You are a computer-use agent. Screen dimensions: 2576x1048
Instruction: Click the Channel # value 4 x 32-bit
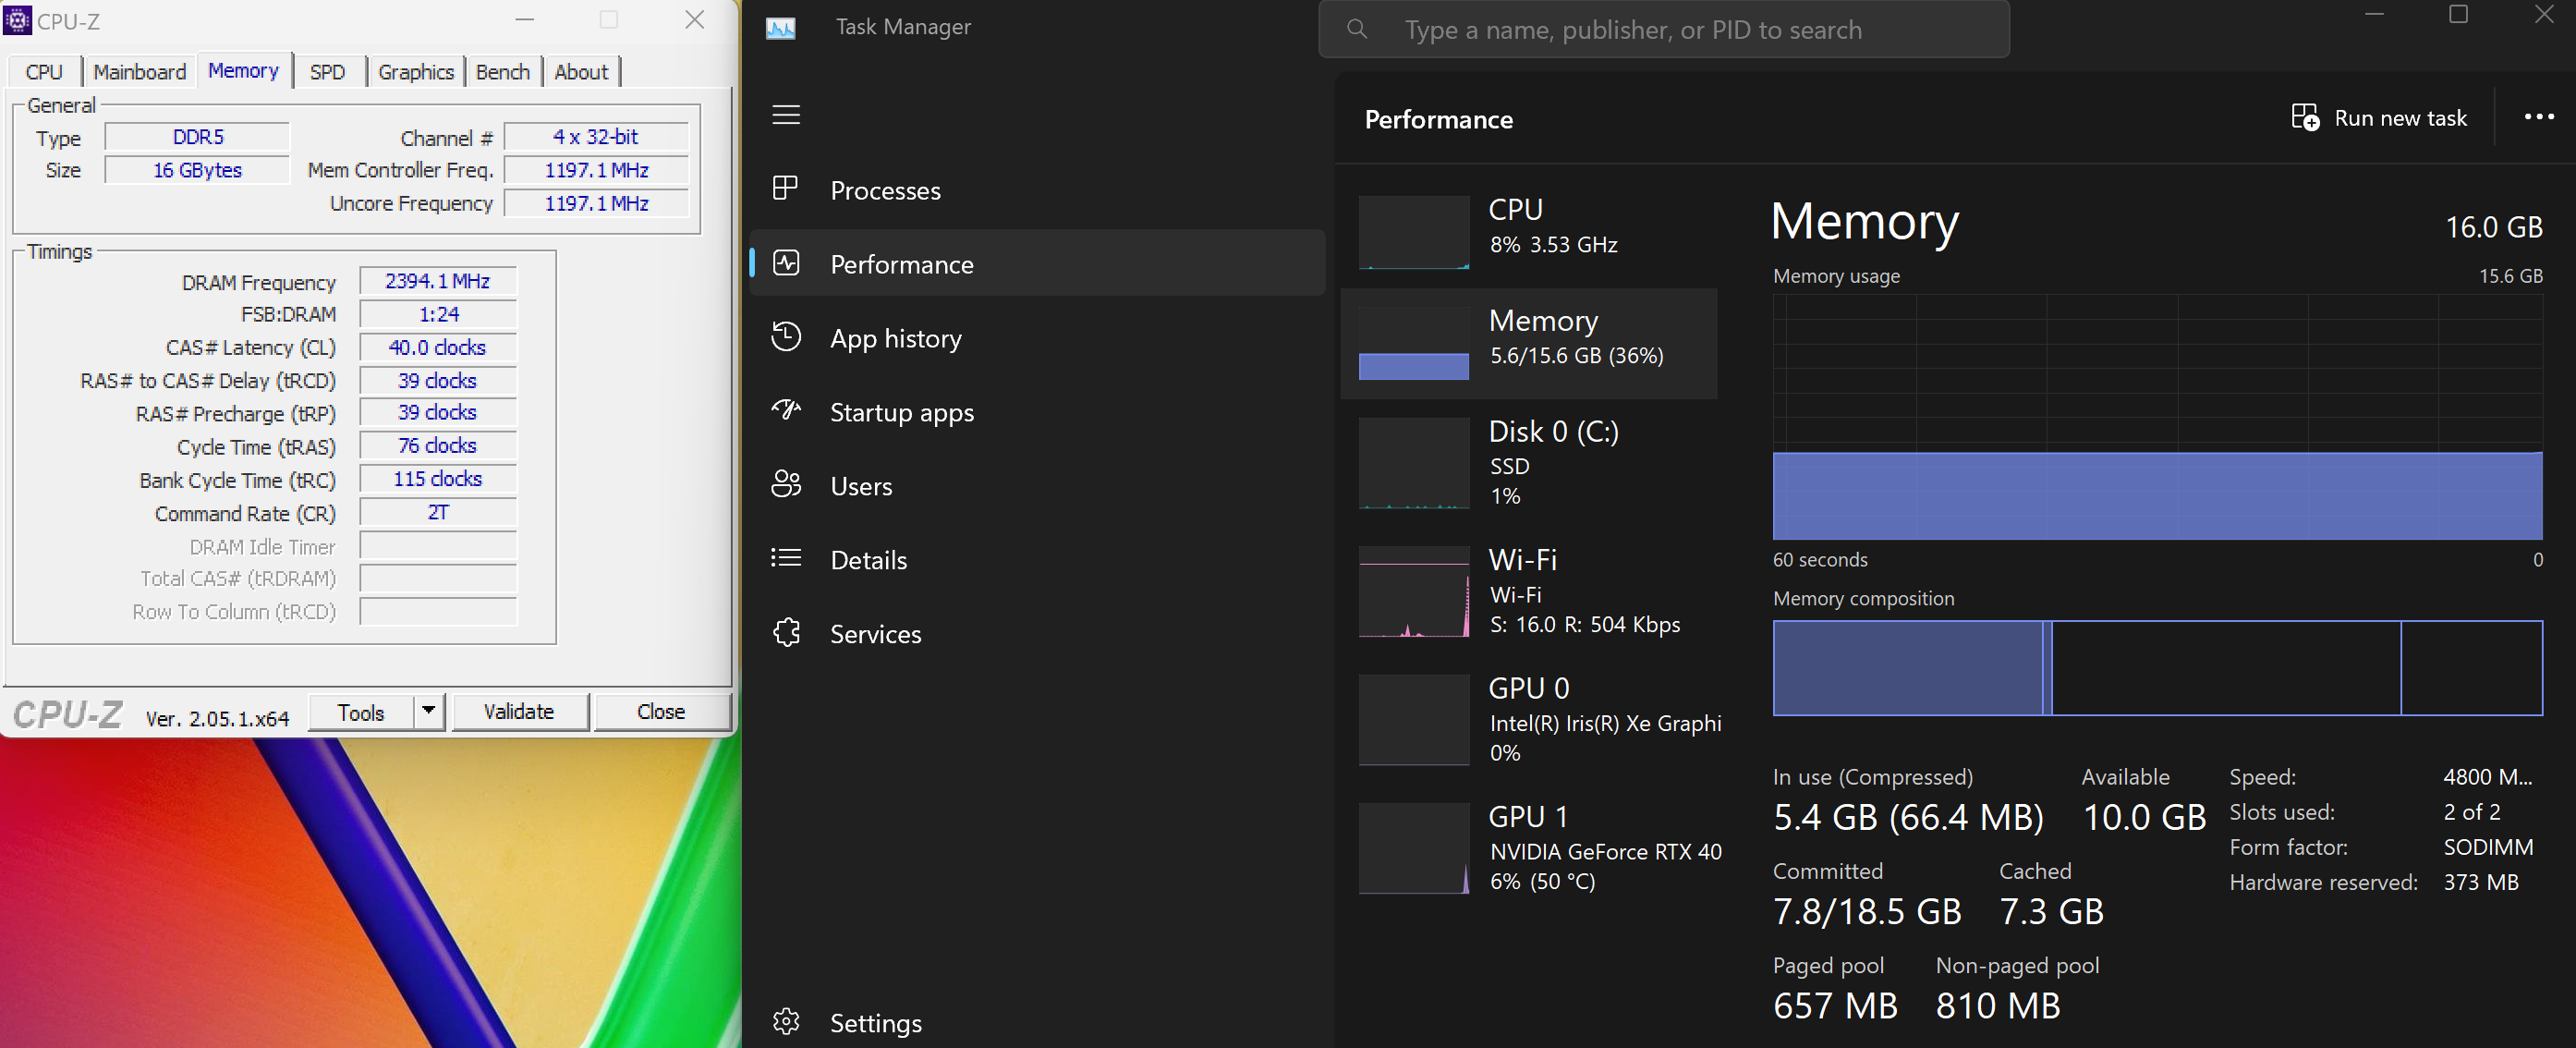tap(596, 137)
